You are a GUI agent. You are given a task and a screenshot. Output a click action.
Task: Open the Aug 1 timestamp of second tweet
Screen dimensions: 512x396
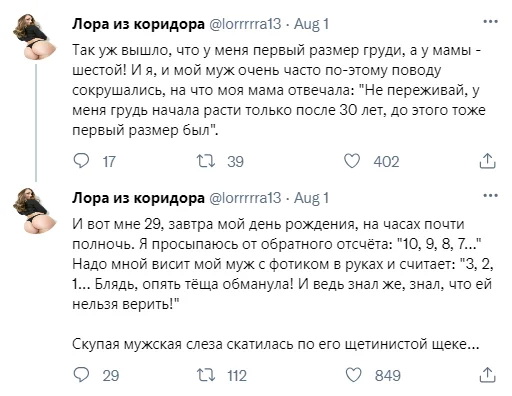(x=311, y=198)
